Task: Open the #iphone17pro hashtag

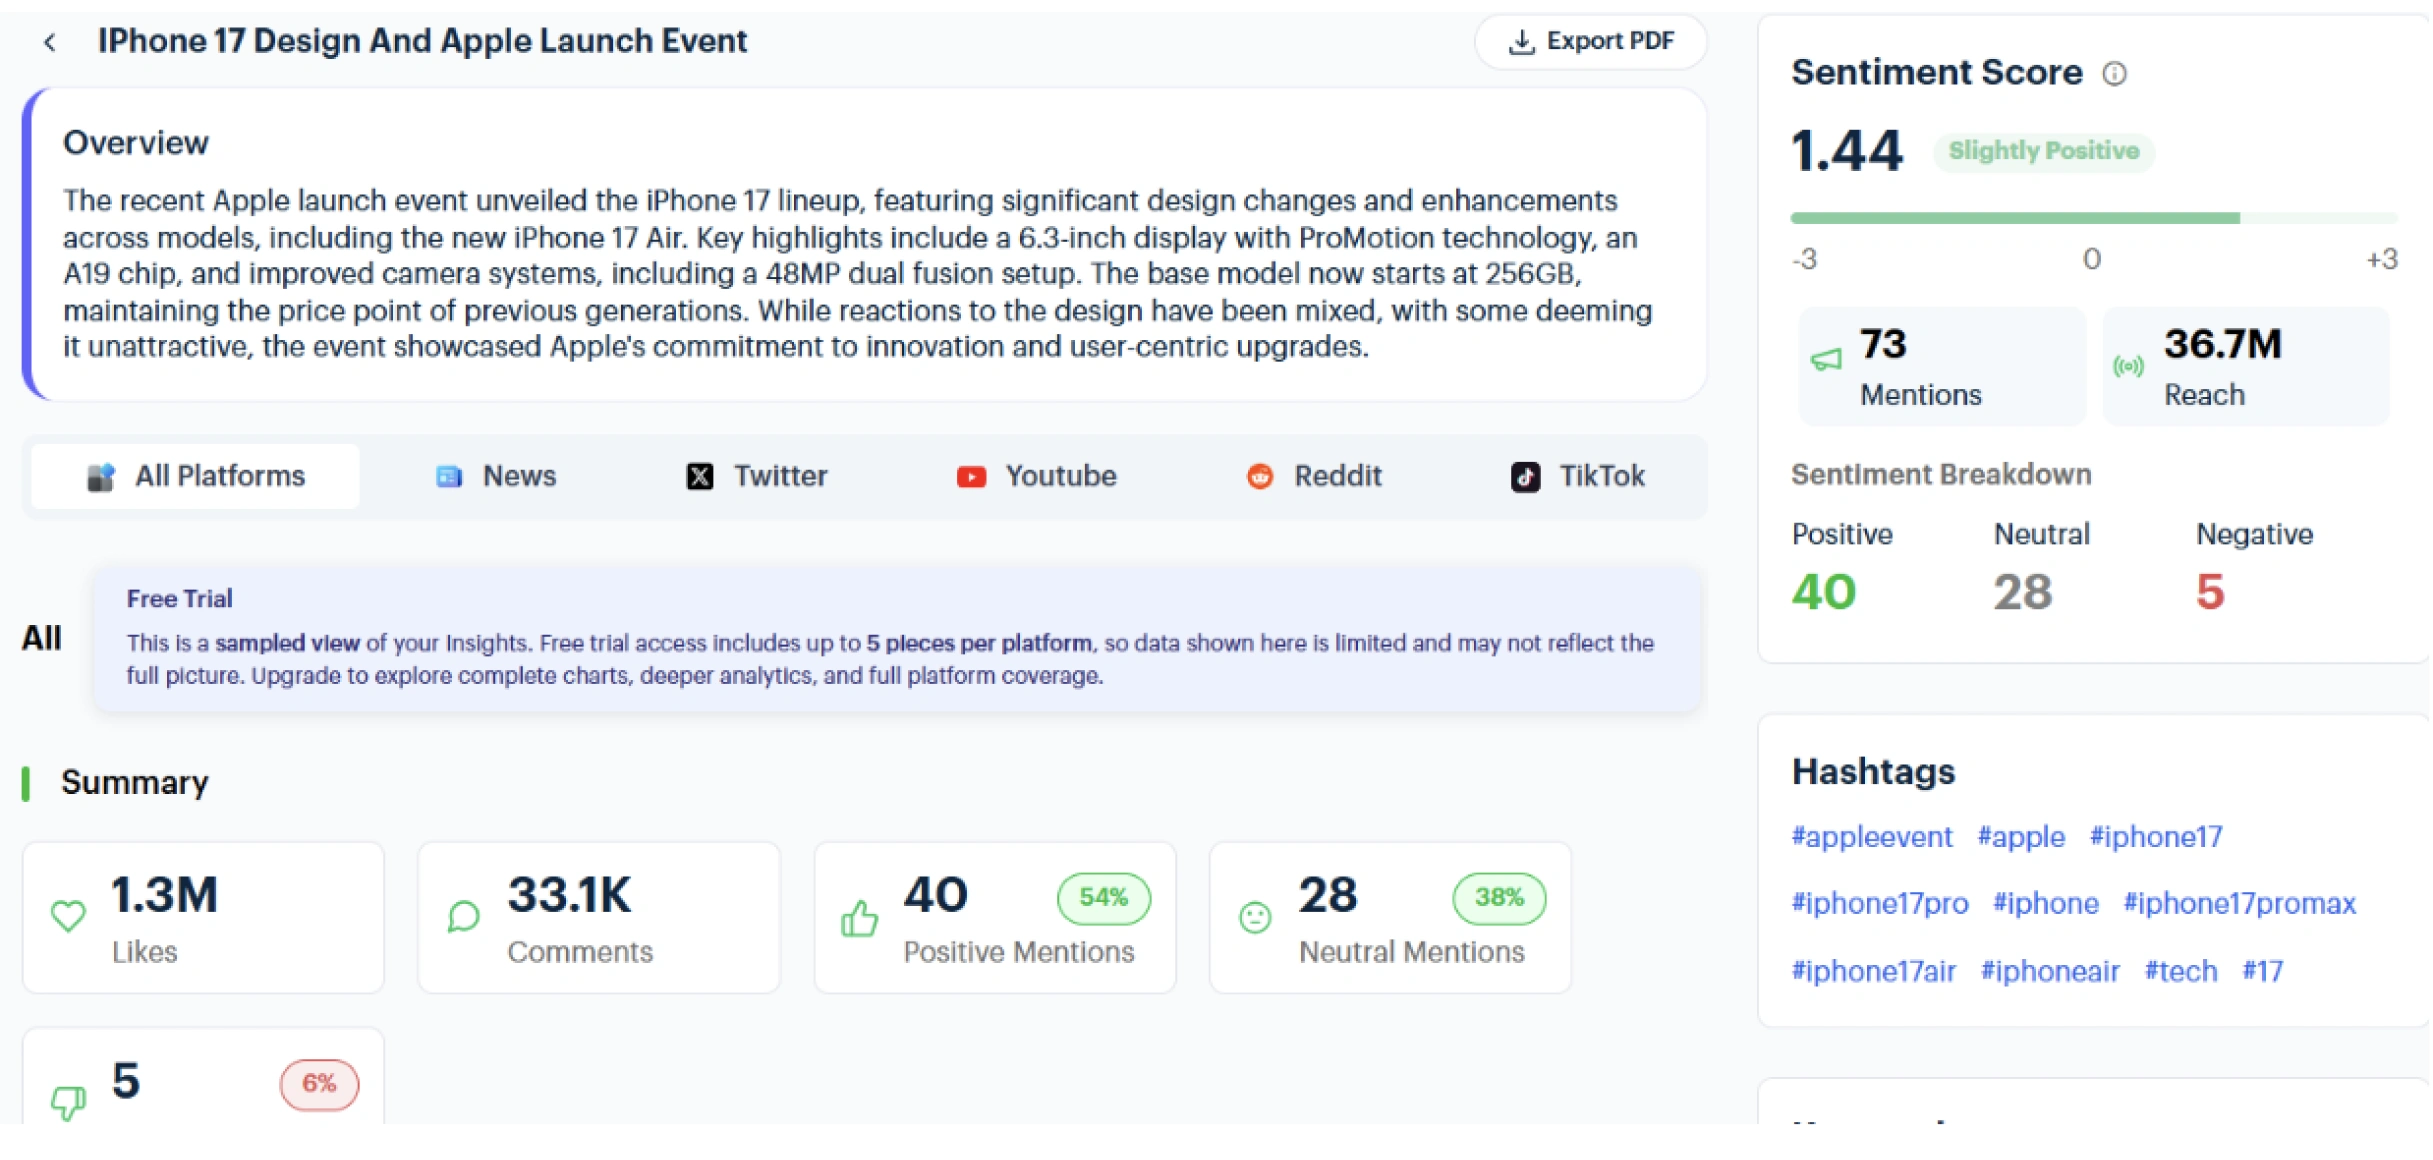Action: 1879,904
